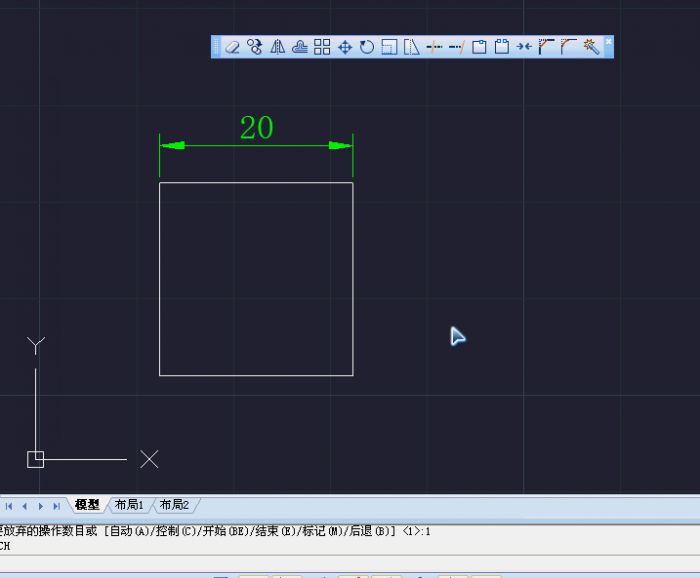Pick the Offset tool
700x578 pixels.
tap(299, 47)
